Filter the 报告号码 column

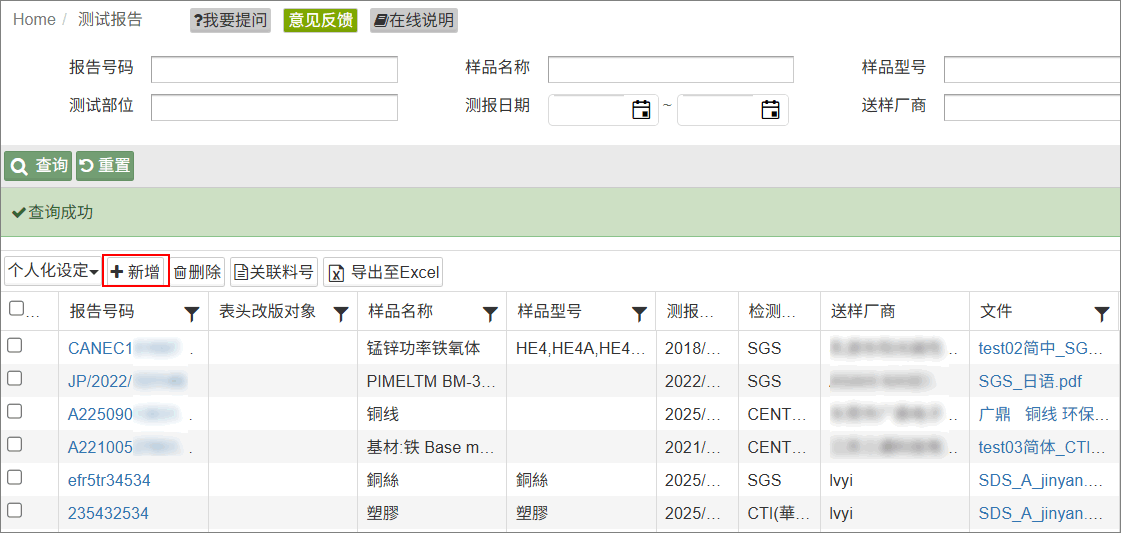pos(191,312)
